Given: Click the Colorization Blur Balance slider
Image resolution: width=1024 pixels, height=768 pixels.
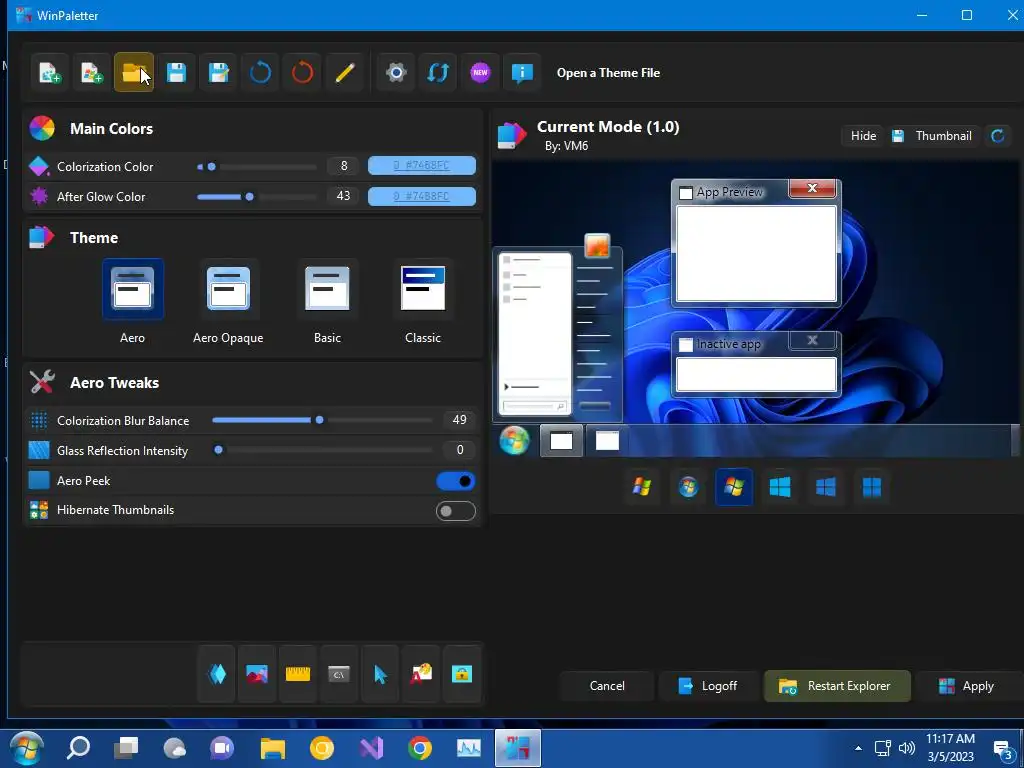Looking at the screenshot, I should (x=322, y=420).
